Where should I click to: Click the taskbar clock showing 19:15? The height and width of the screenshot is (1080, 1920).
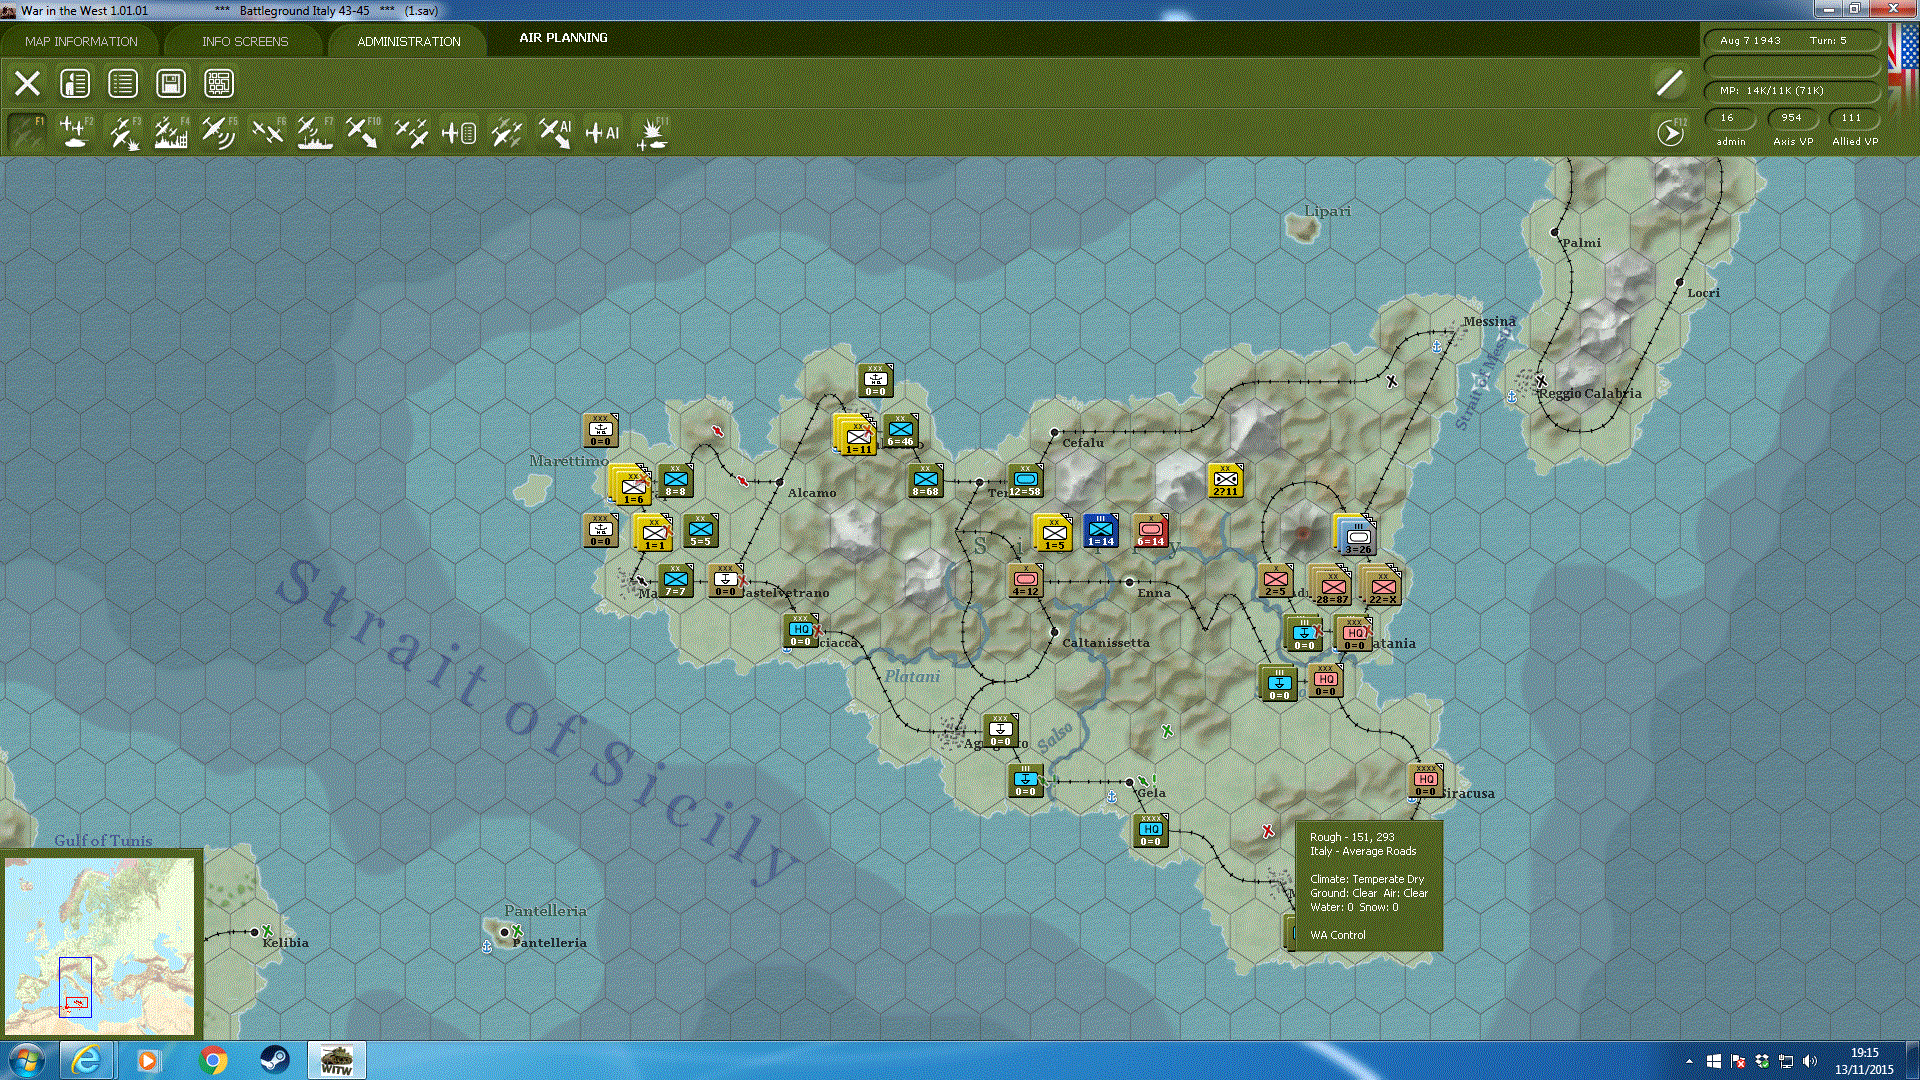point(1864,1053)
